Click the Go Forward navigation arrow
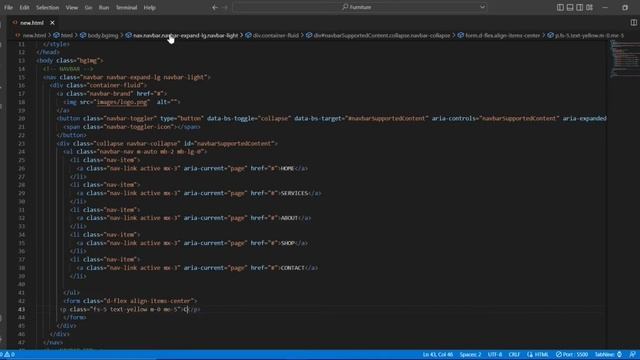The width and height of the screenshot is (640, 360). (x=225, y=7)
